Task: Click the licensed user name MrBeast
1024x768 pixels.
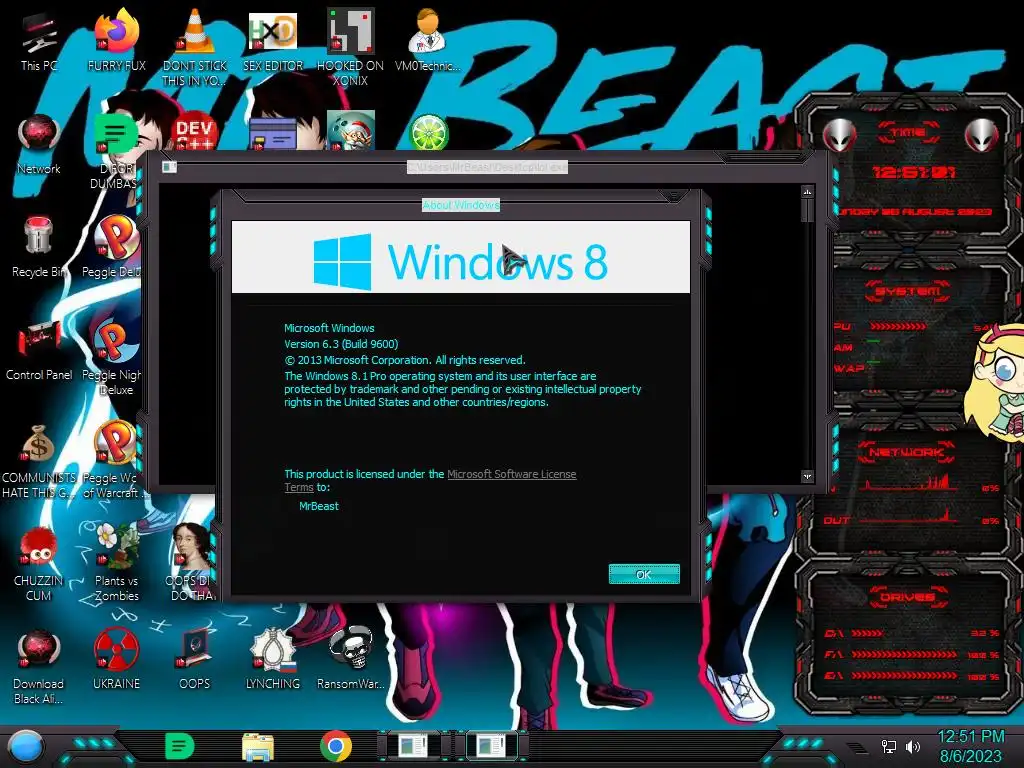Action: (319, 506)
